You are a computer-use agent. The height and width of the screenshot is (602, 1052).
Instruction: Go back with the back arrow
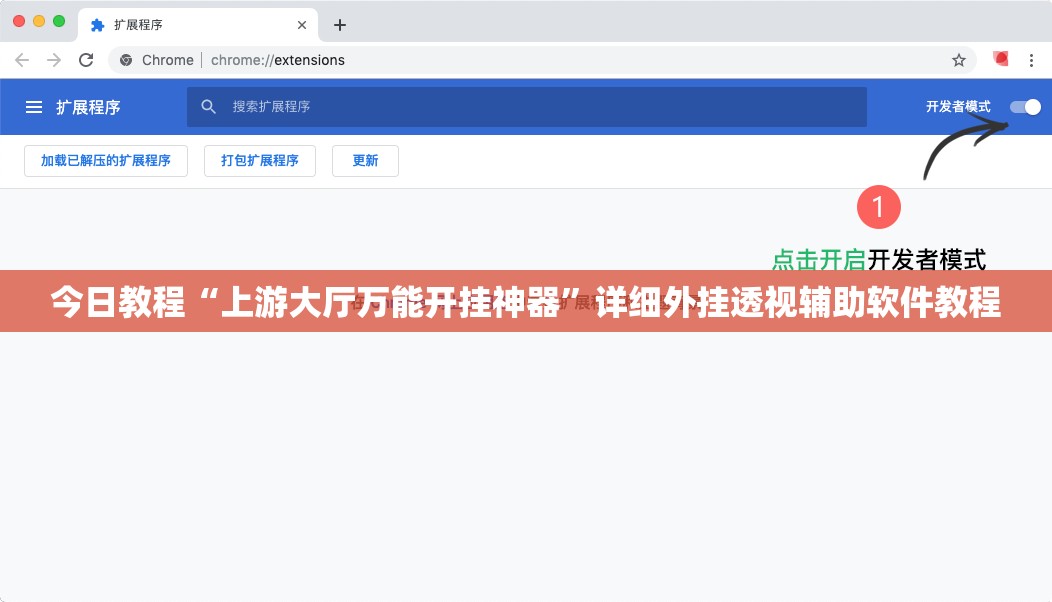[22, 60]
